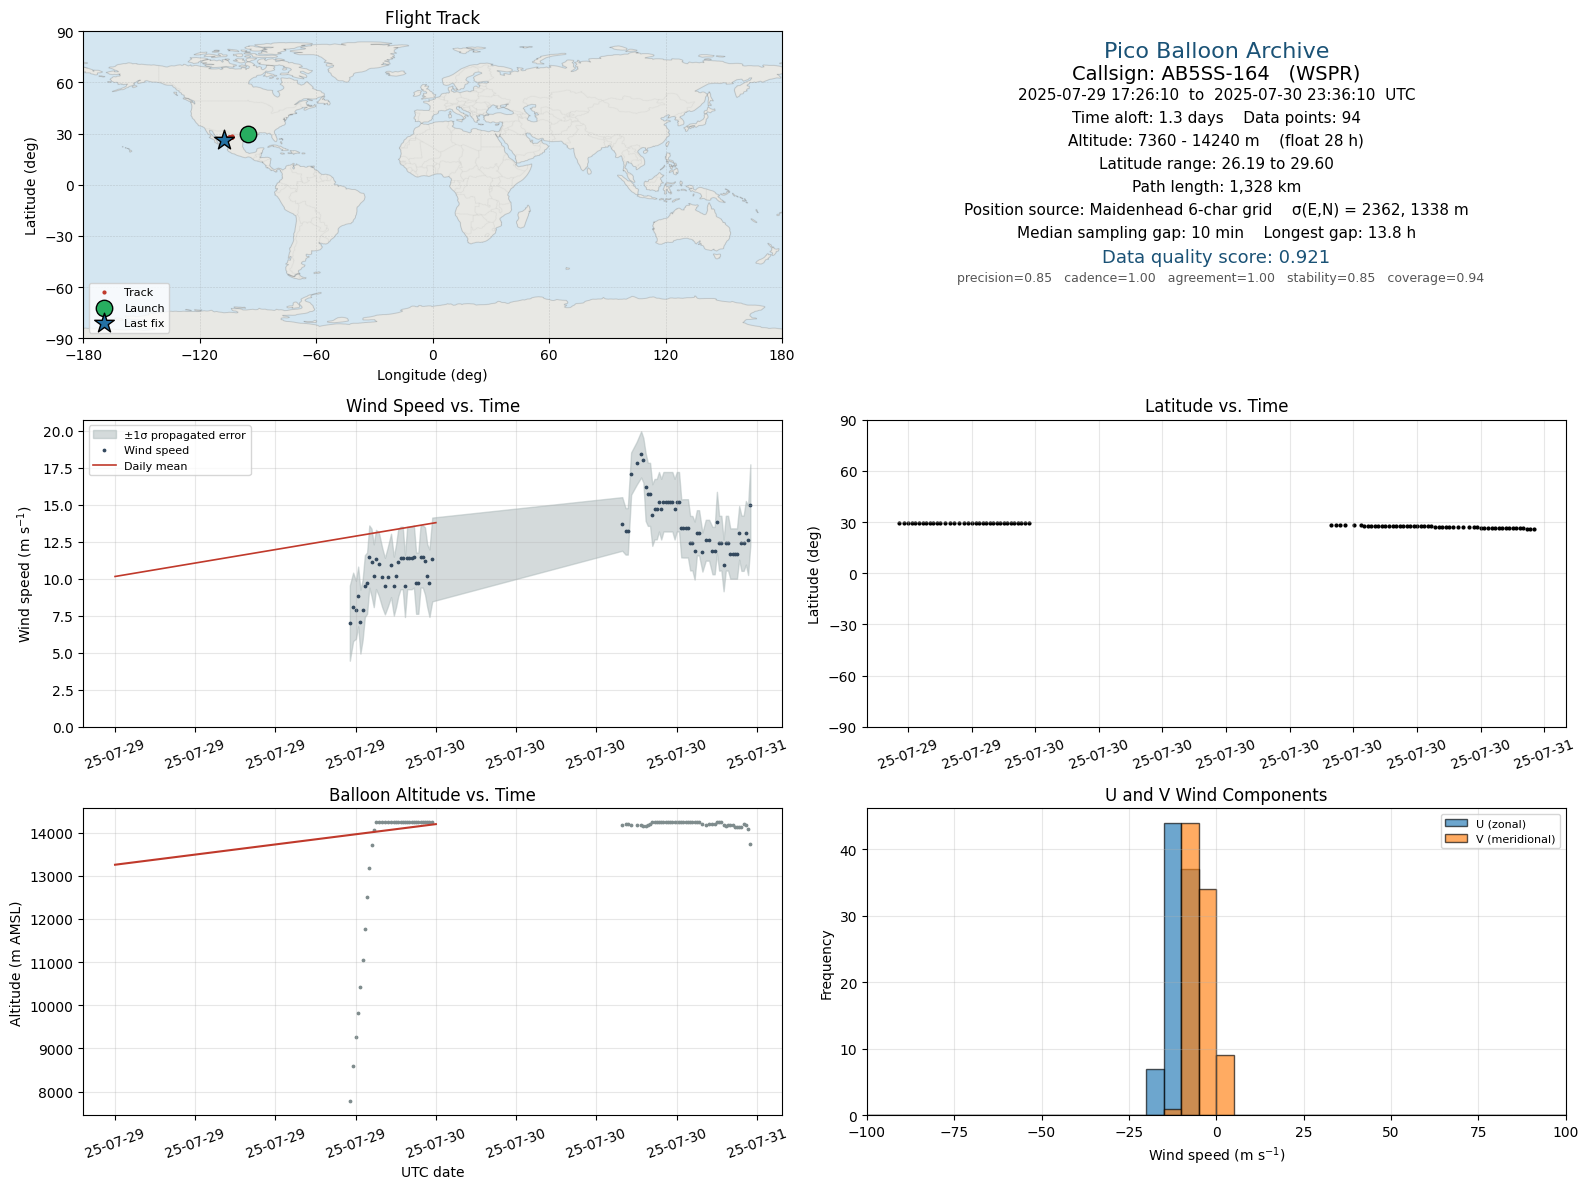The height and width of the screenshot is (1189, 1588).
Task: Pick the U (zonal) blue legend swatch
Action: pyautogui.click(x=1457, y=824)
